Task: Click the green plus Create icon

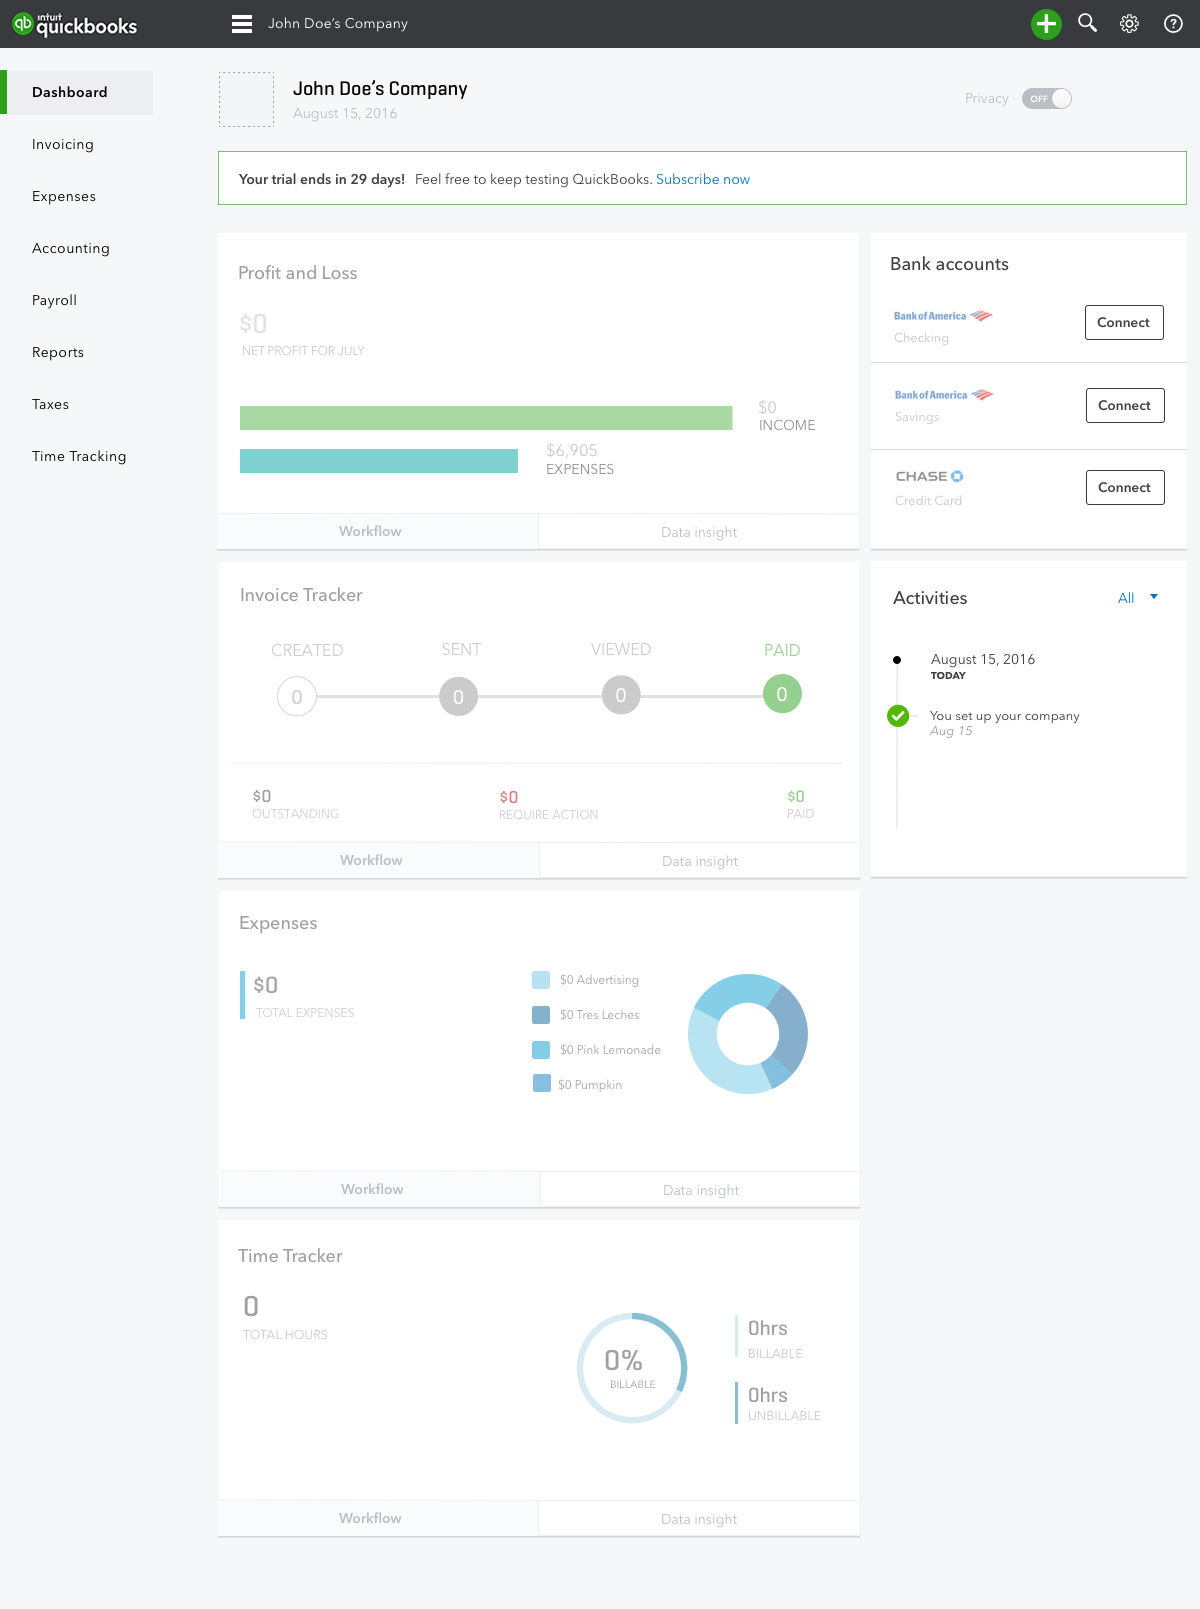Action: click(x=1046, y=24)
